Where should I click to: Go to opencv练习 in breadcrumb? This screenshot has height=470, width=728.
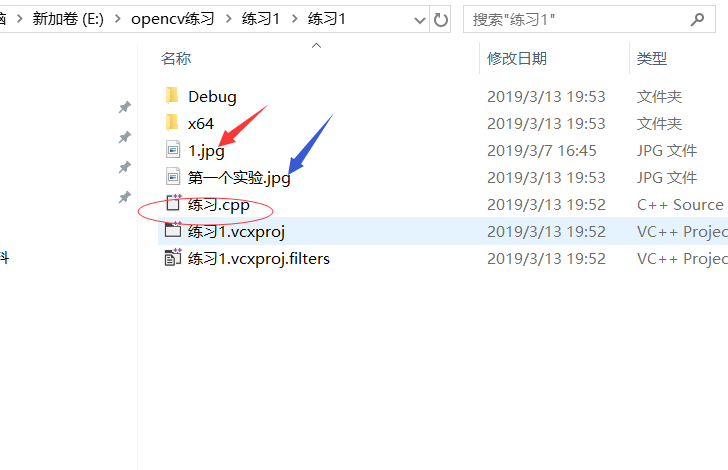tap(172, 19)
